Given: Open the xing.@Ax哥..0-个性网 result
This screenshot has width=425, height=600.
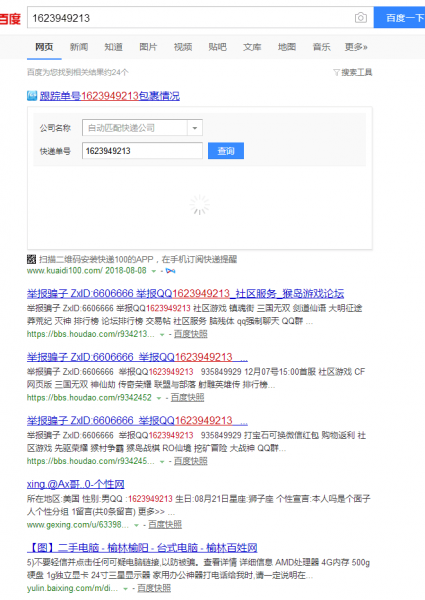Looking at the screenshot, I should click(75, 484).
